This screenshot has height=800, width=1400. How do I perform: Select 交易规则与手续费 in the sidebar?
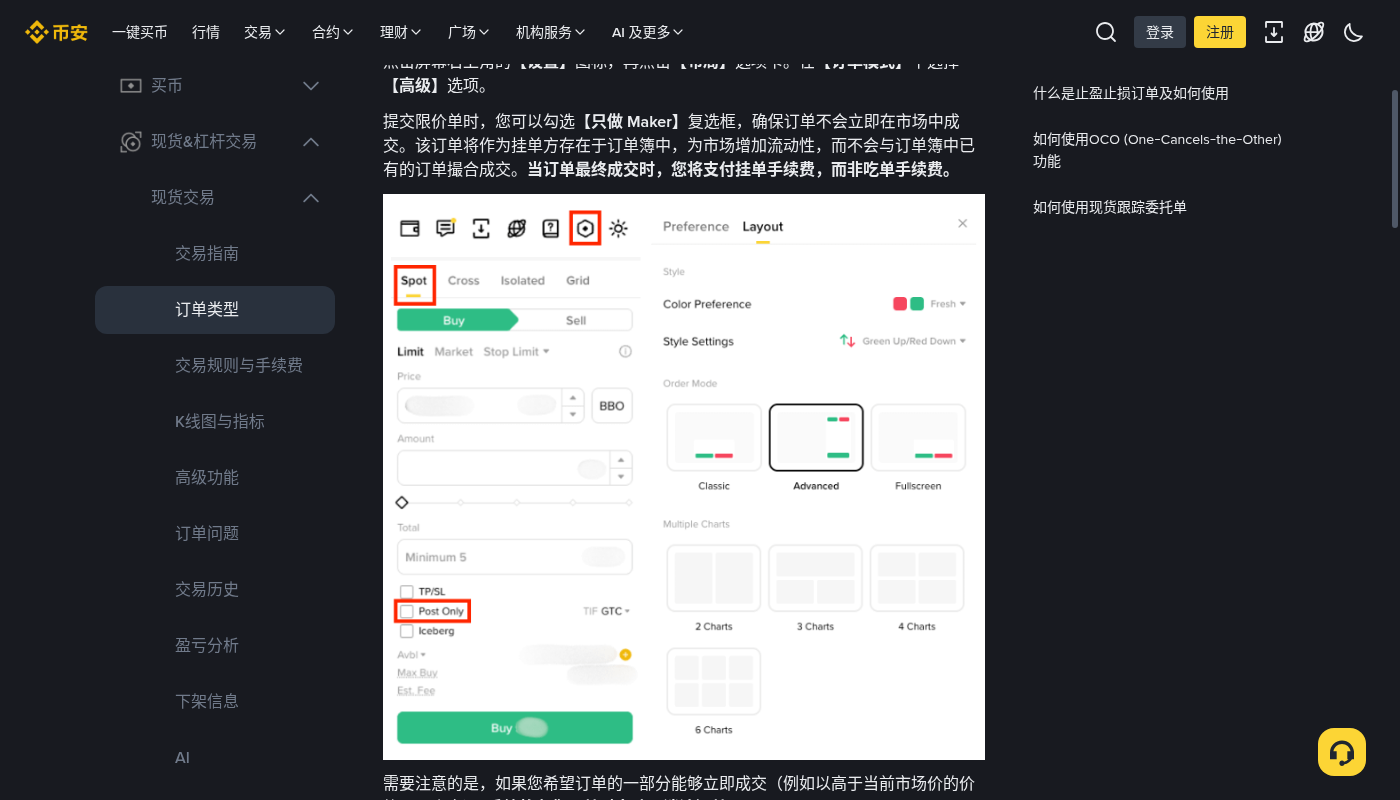[x=215, y=366]
